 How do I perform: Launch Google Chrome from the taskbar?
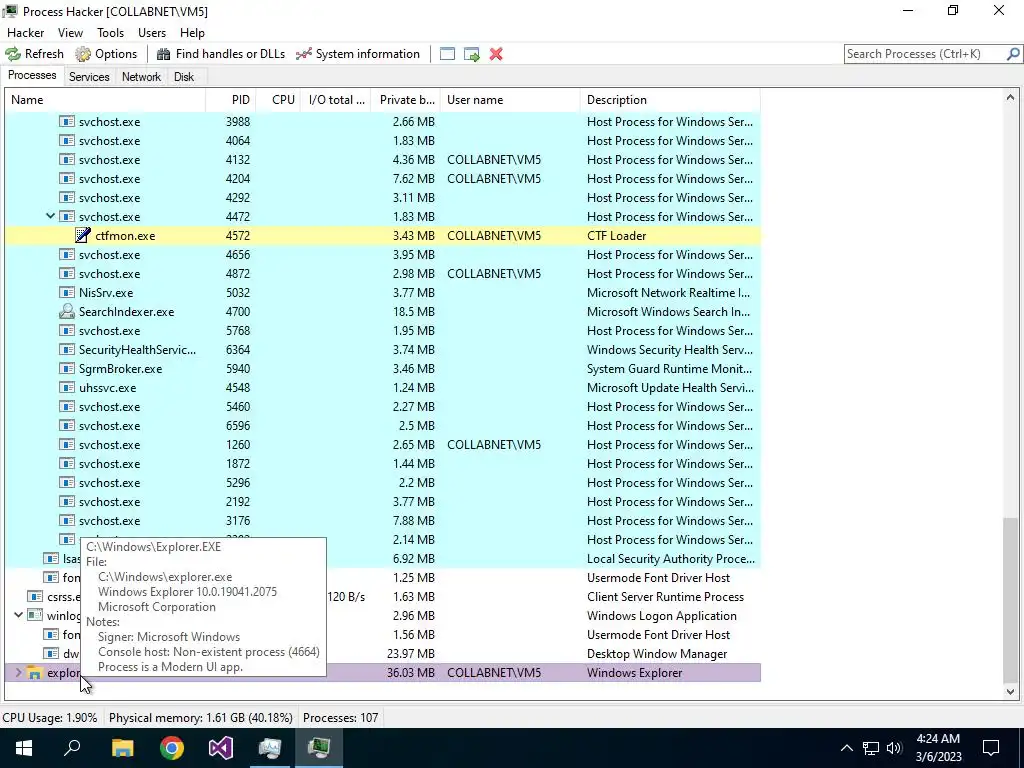pos(172,748)
